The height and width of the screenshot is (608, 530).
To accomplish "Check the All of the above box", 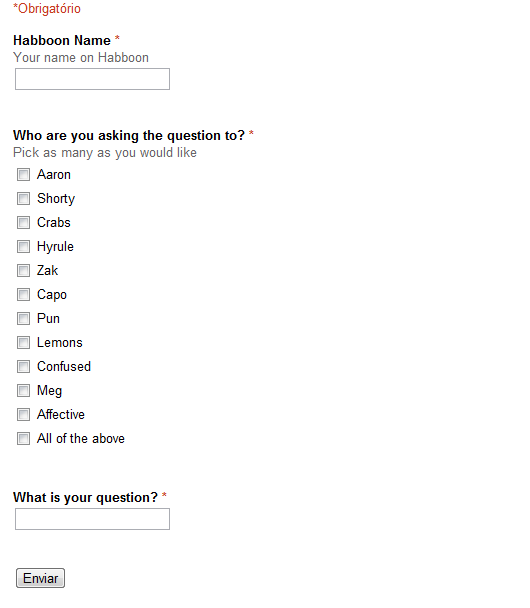I will coord(23,439).
